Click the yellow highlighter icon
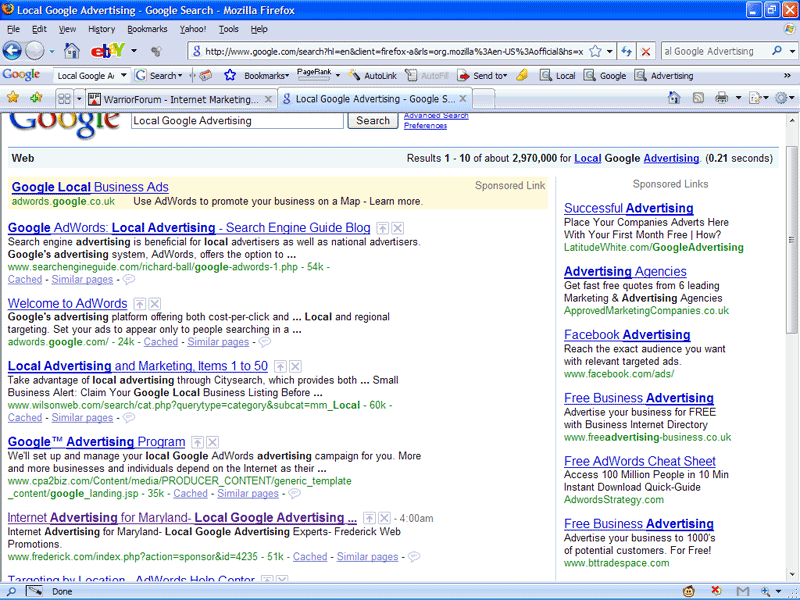The image size is (800, 600). click(x=521, y=76)
